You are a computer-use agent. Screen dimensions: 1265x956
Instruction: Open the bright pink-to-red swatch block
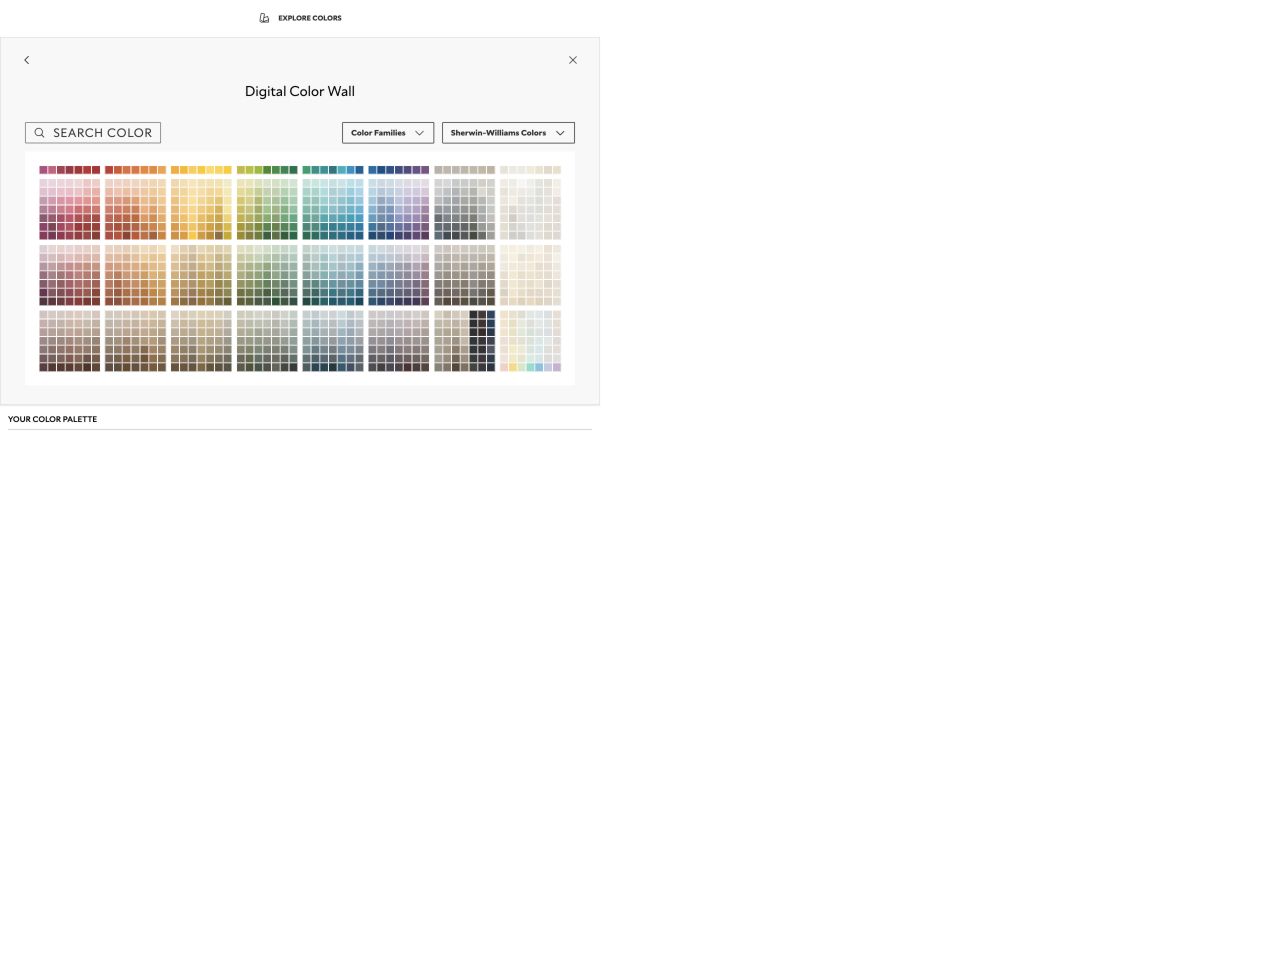point(70,209)
